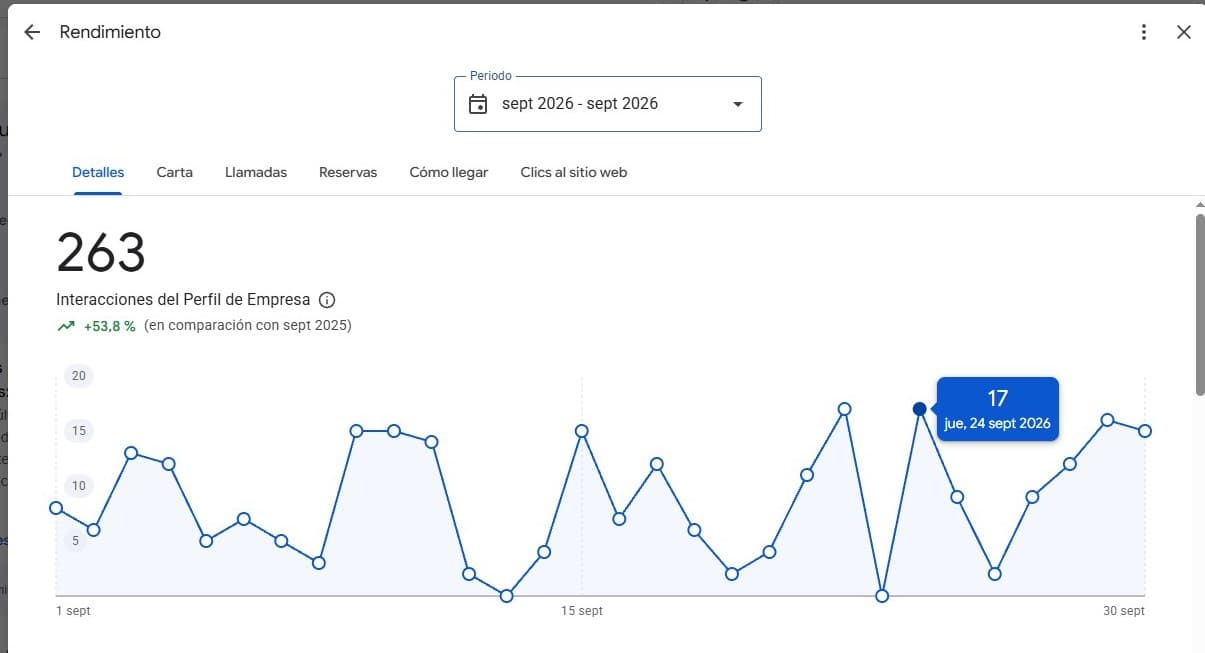Screen dimensions: 1205x653
Task: Click the info icon beside Interacciones del Perfil de Empresa
Action: [327, 300]
